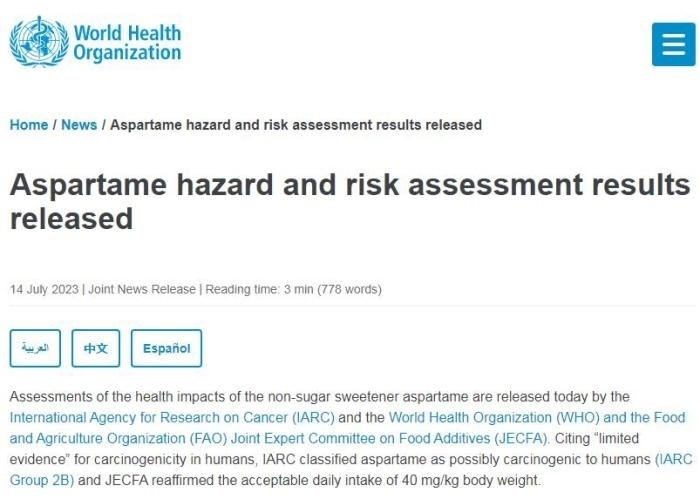Click the "40 mg/kg body weight" text
700x499 pixels.
coord(470,480)
